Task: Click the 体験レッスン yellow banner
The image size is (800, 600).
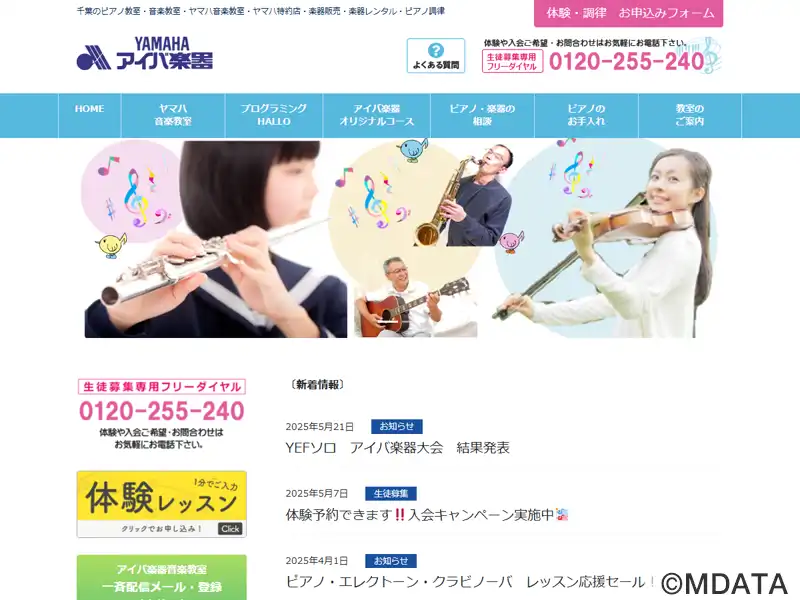Action: (x=162, y=504)
